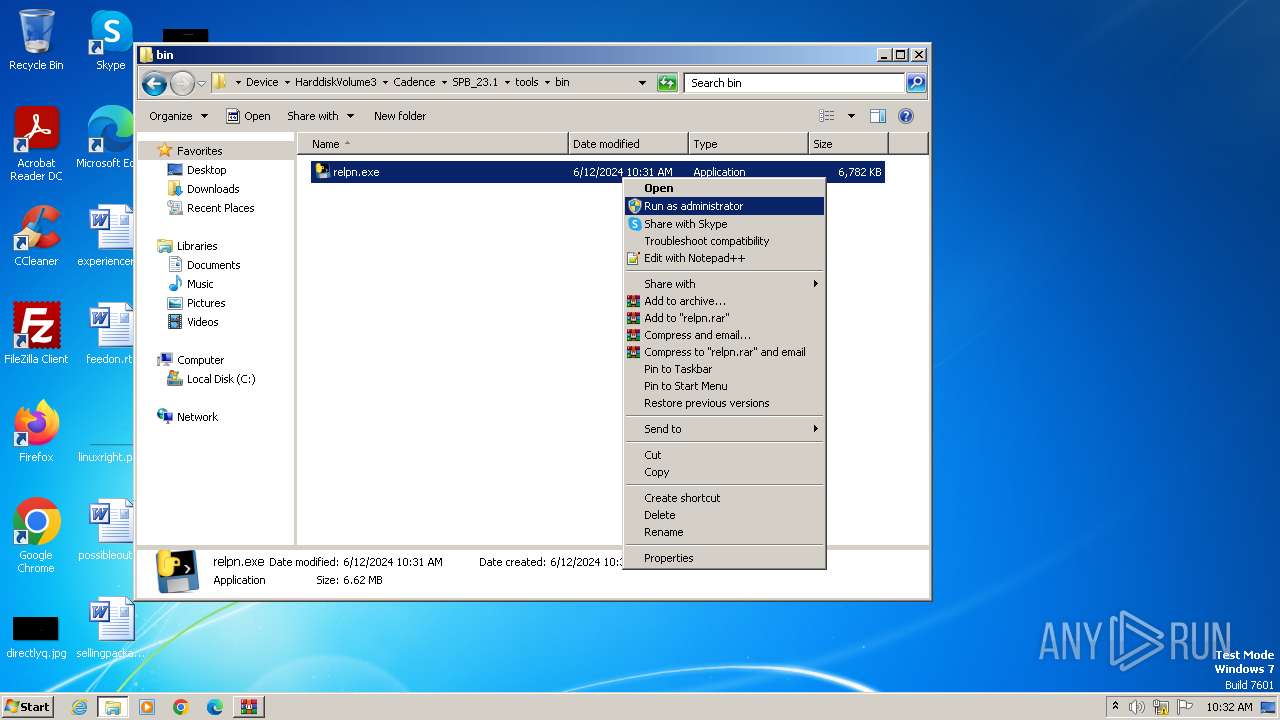The image size is (1280, 720).
Task: Click the Action Center flag icon
Action: 1186,707
